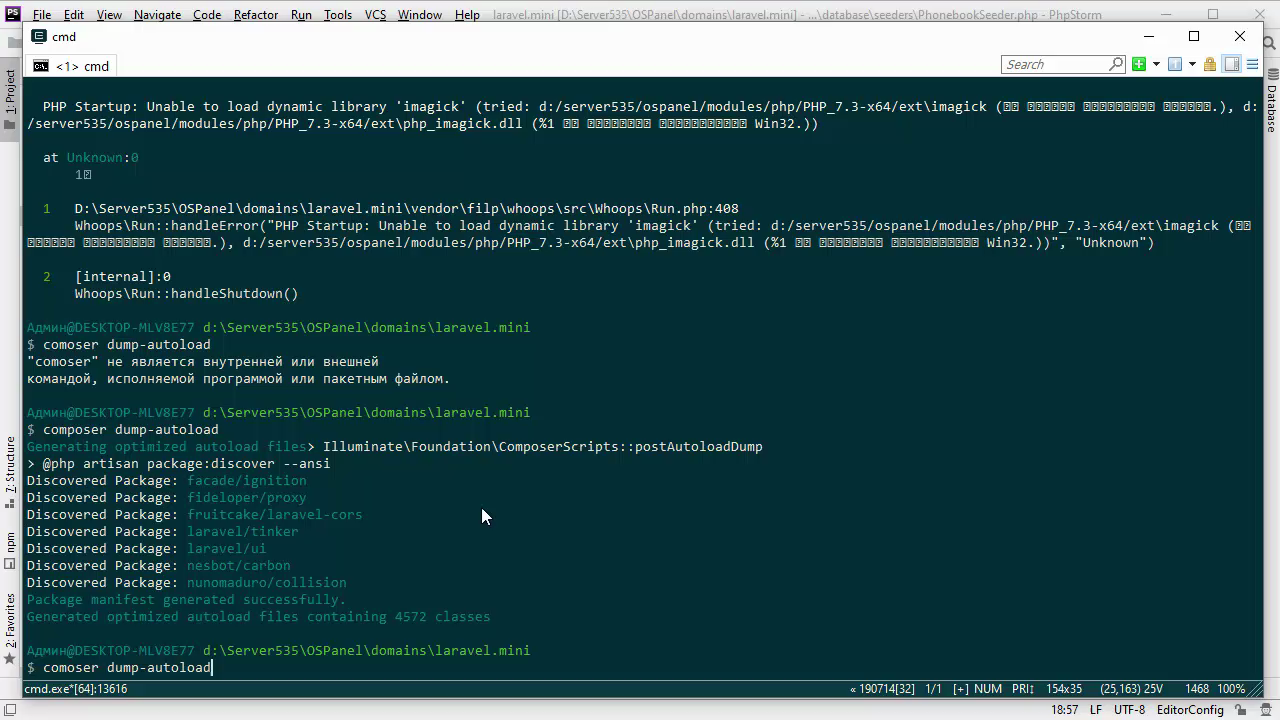Click the EditorConfig status item
This screenshot has height=720, width=1280.
[x=1190, y=709]
